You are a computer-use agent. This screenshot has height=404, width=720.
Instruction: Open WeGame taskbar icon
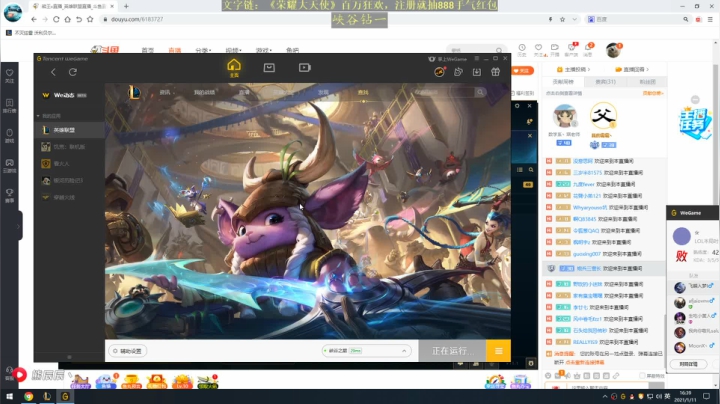click(x=65, y=396)
